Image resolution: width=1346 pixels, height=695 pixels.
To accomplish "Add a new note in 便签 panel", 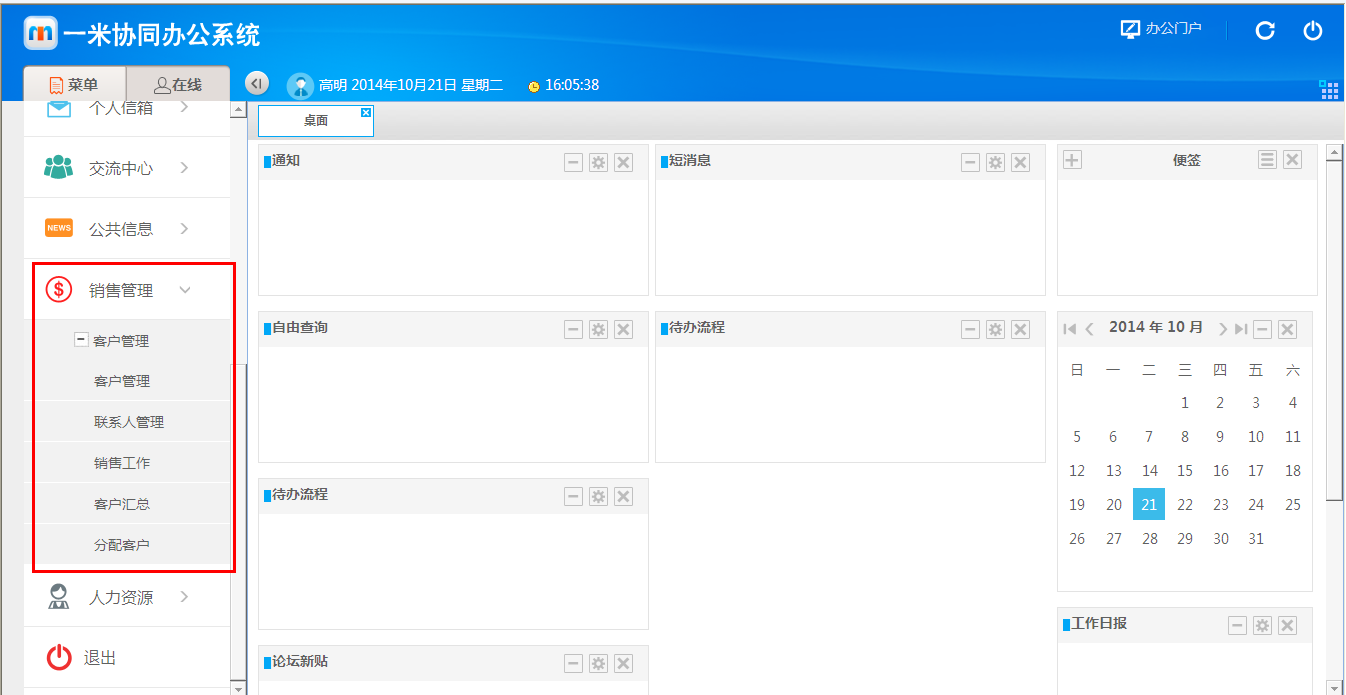I will click(1072, 160).
